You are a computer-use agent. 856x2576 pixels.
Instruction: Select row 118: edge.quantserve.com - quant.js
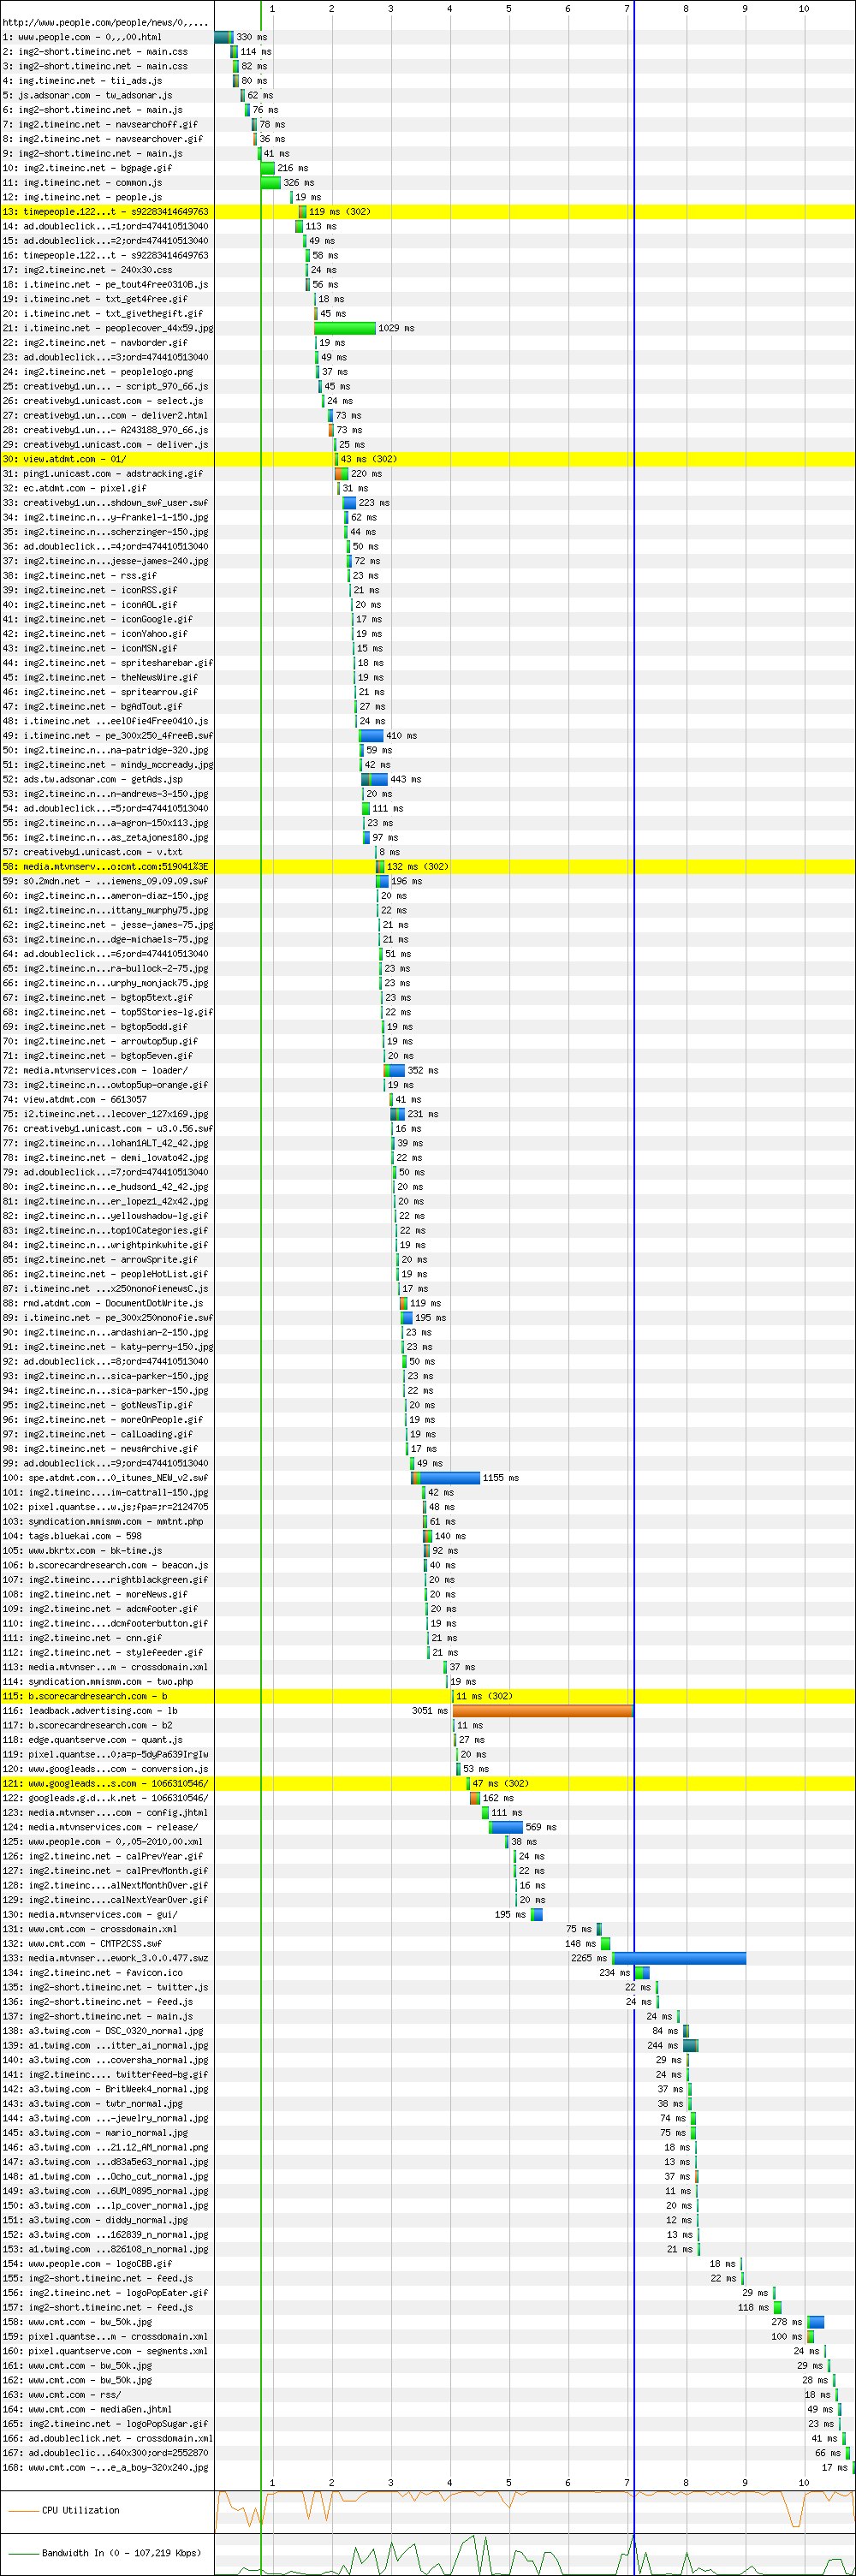[428, 1740]
